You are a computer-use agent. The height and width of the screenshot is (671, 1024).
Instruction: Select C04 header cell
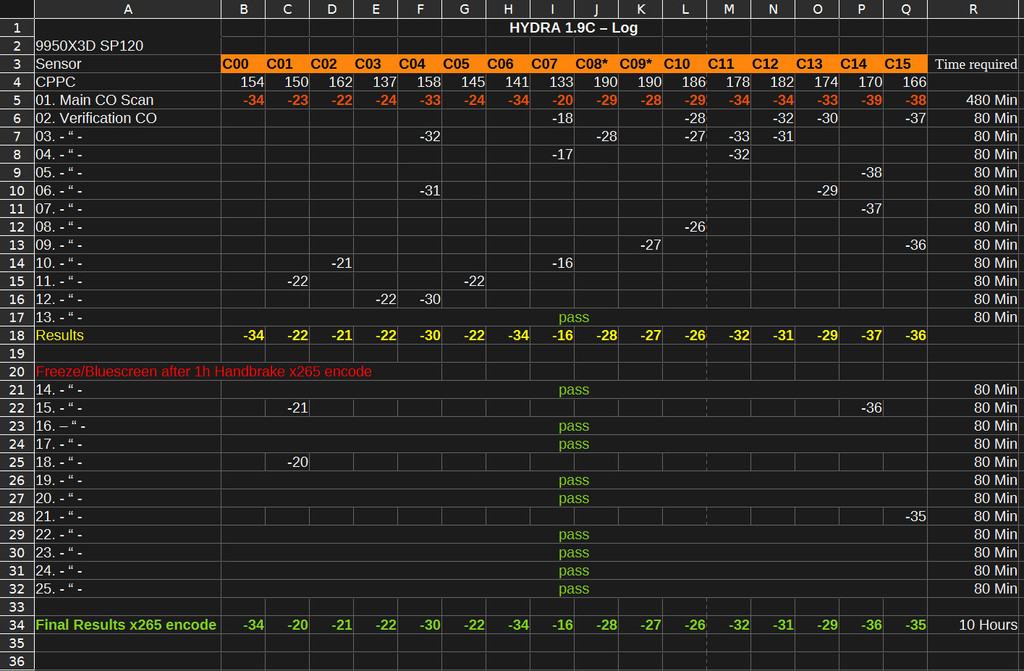(x=420, y=64)
